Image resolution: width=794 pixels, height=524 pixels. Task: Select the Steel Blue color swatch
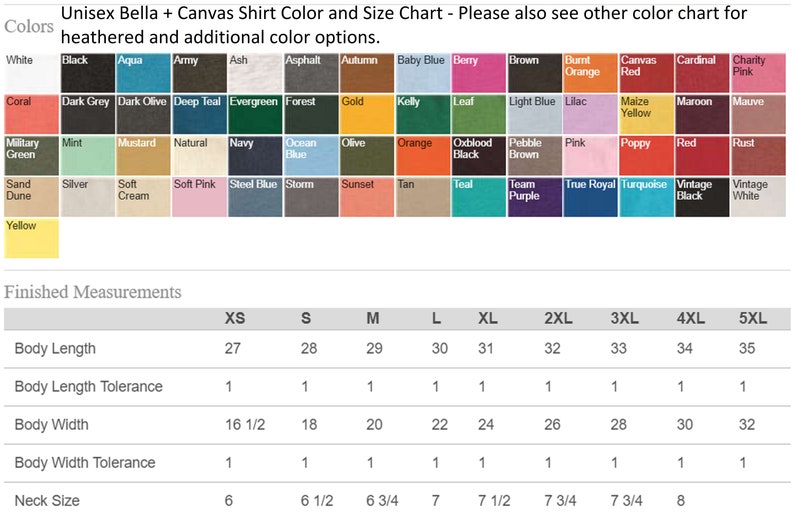click(x=255, y=197)
